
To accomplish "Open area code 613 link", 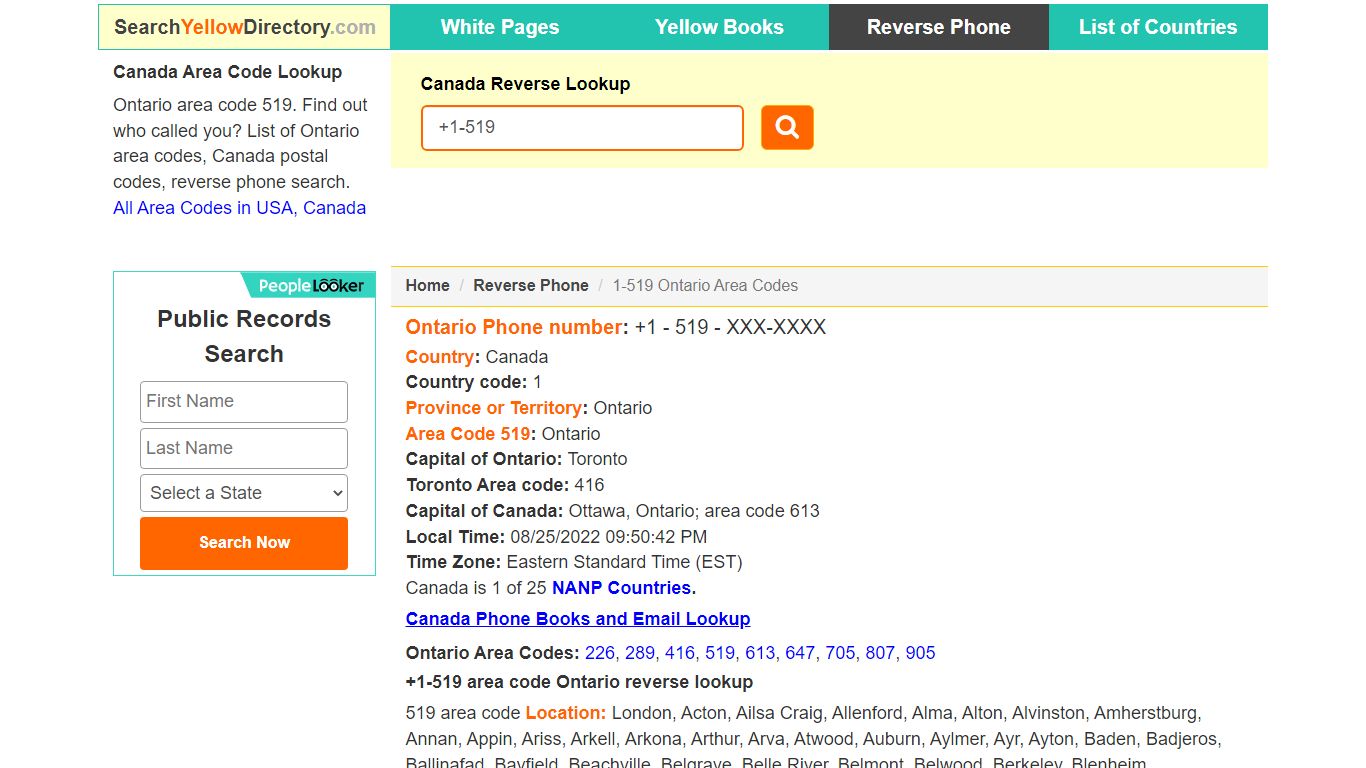I will click(x=760, y=653).
